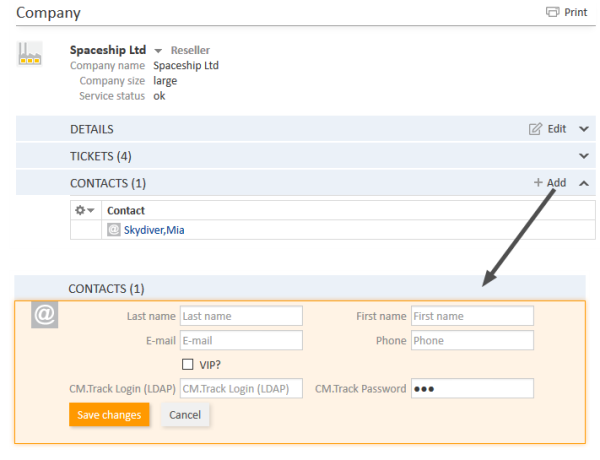Image resolution: width=600 pixels, height=460 pixels.
Task: Expand the TICKETS (4) section chevron
Action: point(584,156)
